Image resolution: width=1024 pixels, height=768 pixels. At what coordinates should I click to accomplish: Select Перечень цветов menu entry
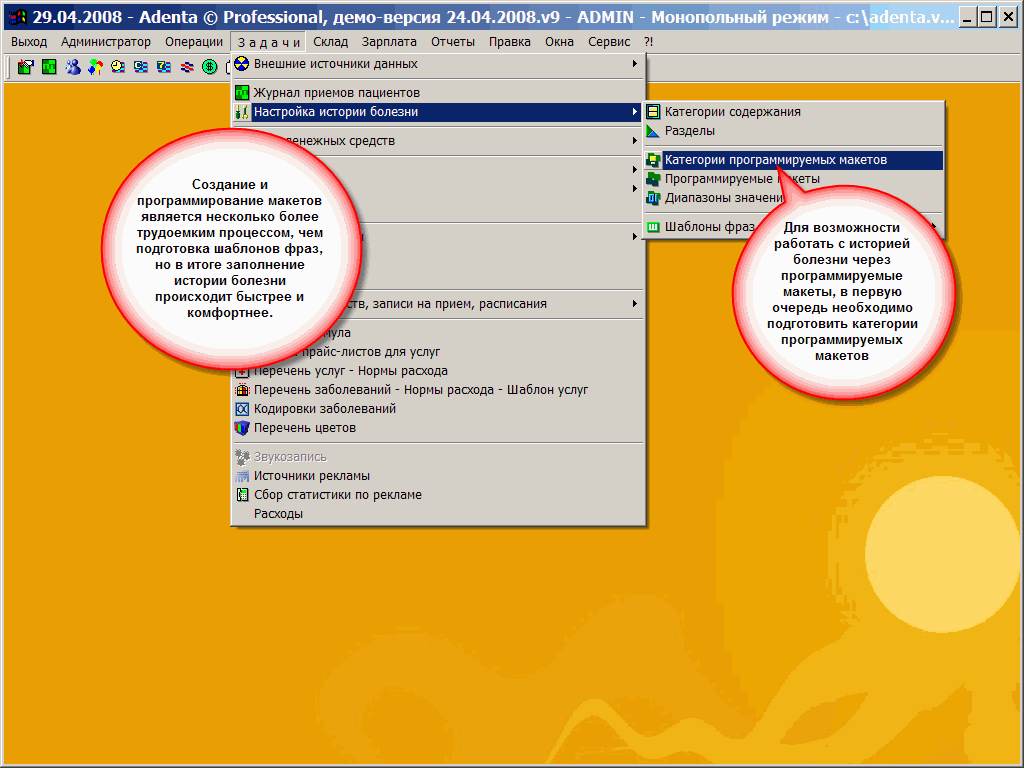tap(304, 428)
